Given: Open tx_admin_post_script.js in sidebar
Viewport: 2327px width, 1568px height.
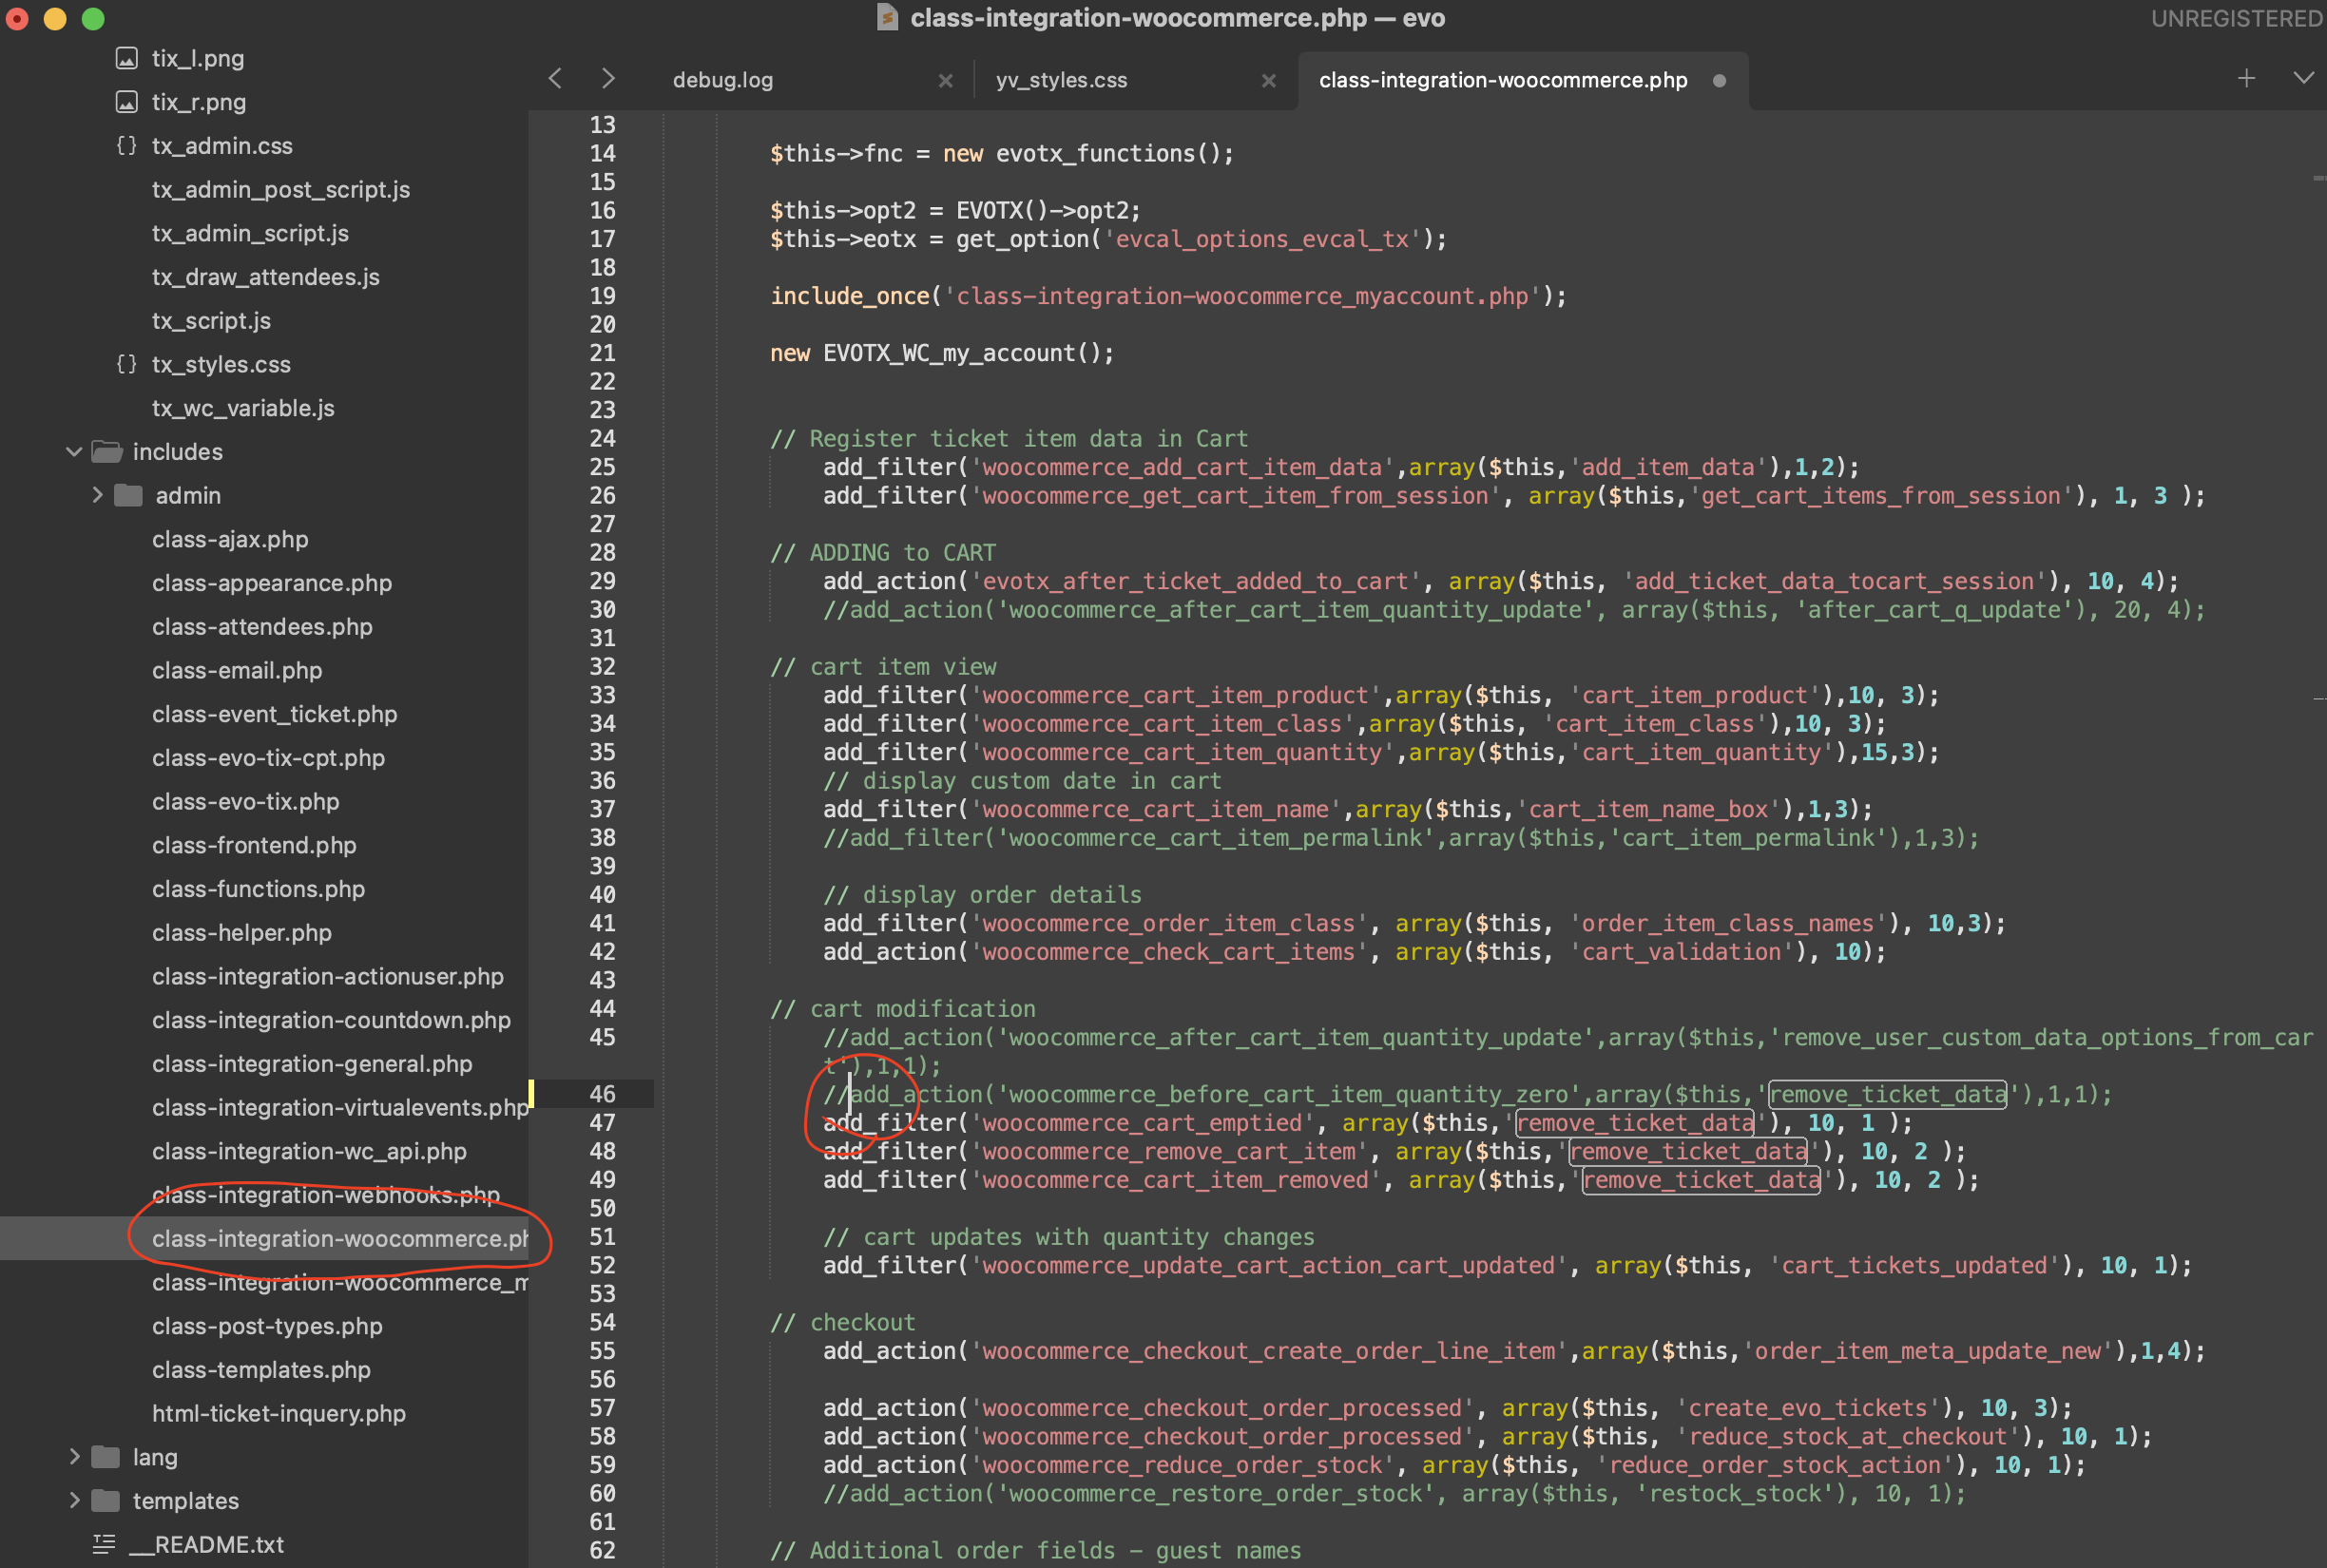Looking at the screenshot, I should point(281,190).
